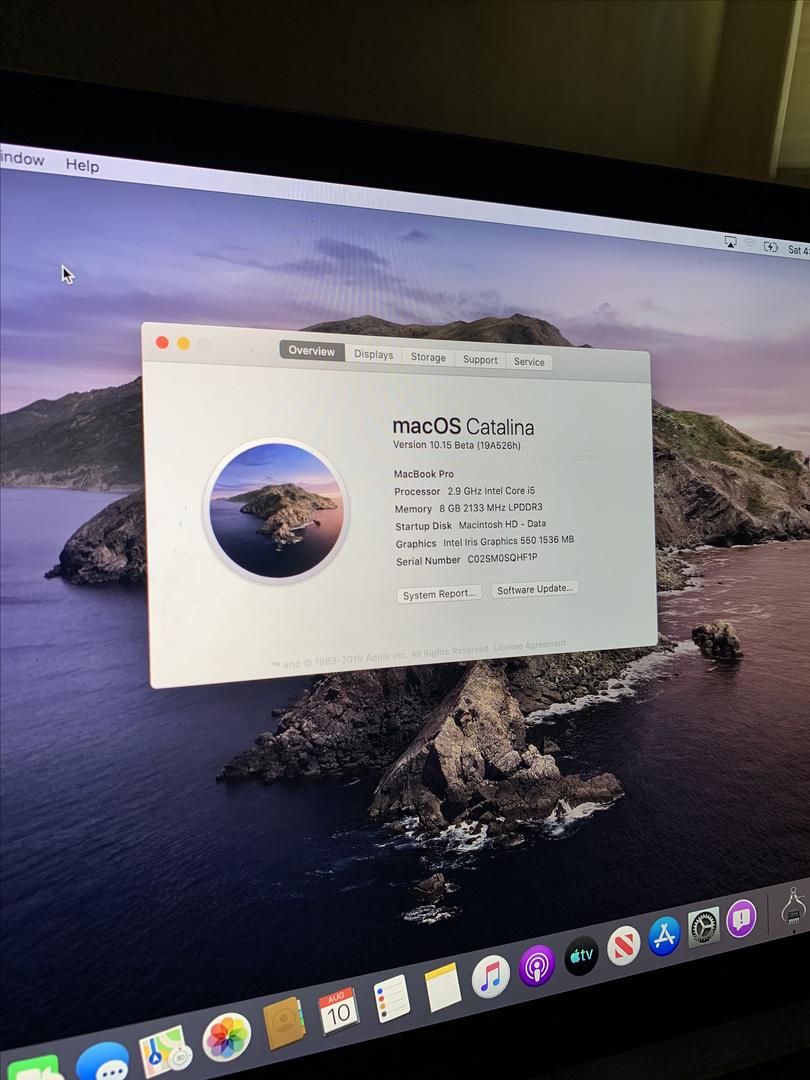Screen dimensions: 810x1080
Task: Open Podcasts from the Dock
Action: tap(537, 966)
